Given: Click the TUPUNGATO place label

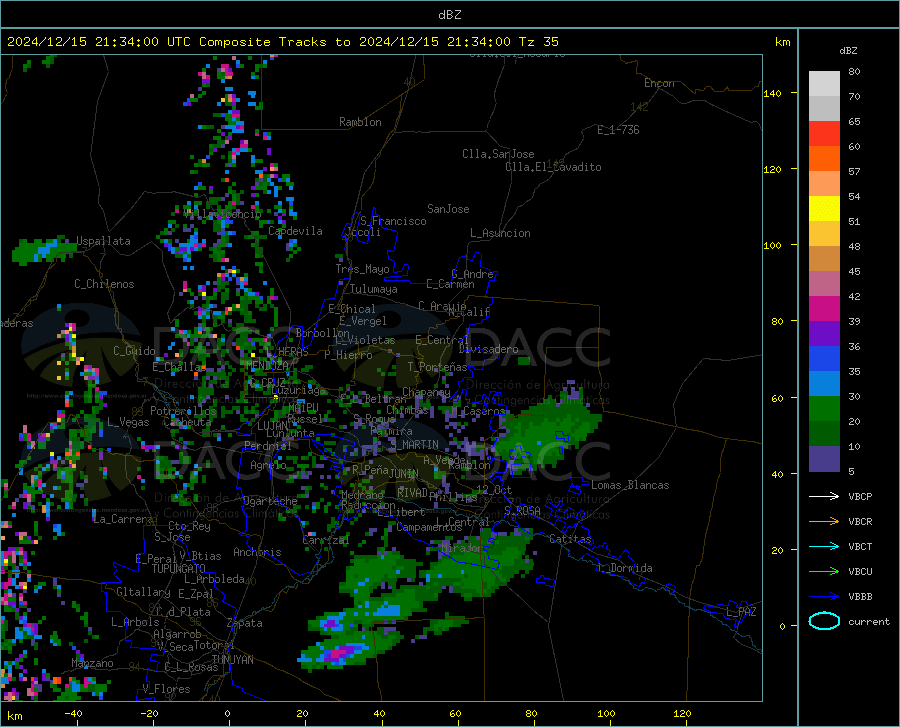Looking at the screenshot, I should (x=179, y=569).
